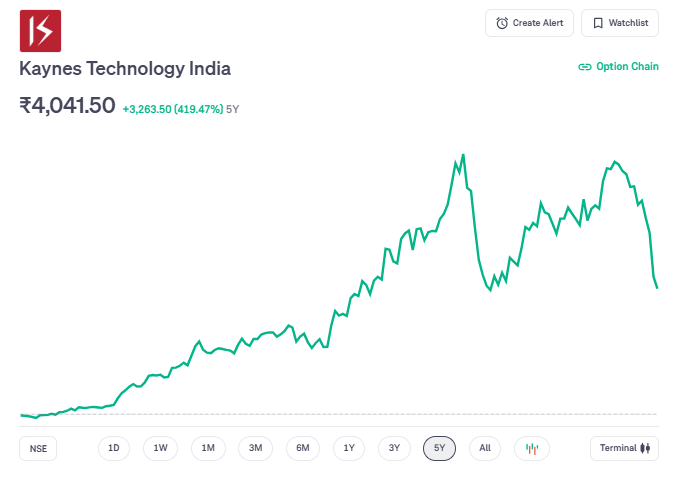
Task: Switch chart to 3M range
Action: [x=255, y=448]
